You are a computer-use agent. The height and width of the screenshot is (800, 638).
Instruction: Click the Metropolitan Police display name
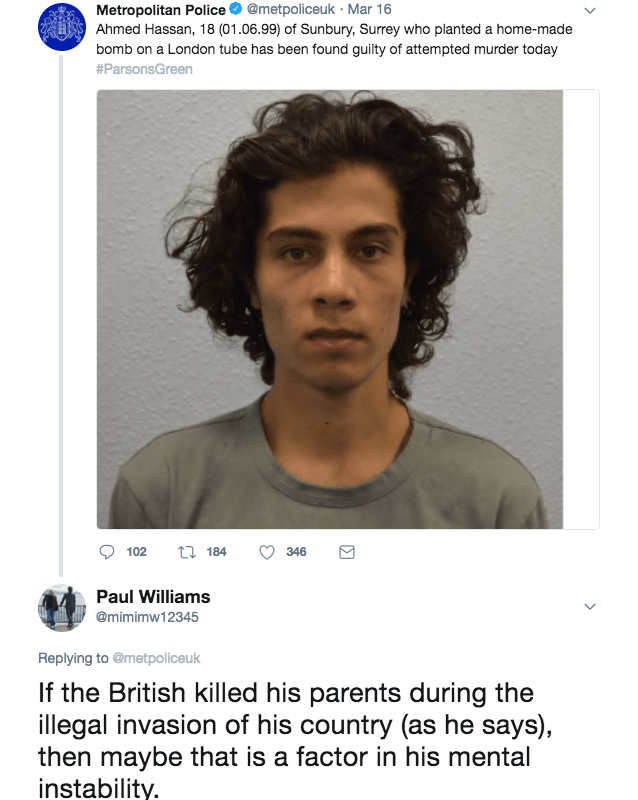click(161, 10)
